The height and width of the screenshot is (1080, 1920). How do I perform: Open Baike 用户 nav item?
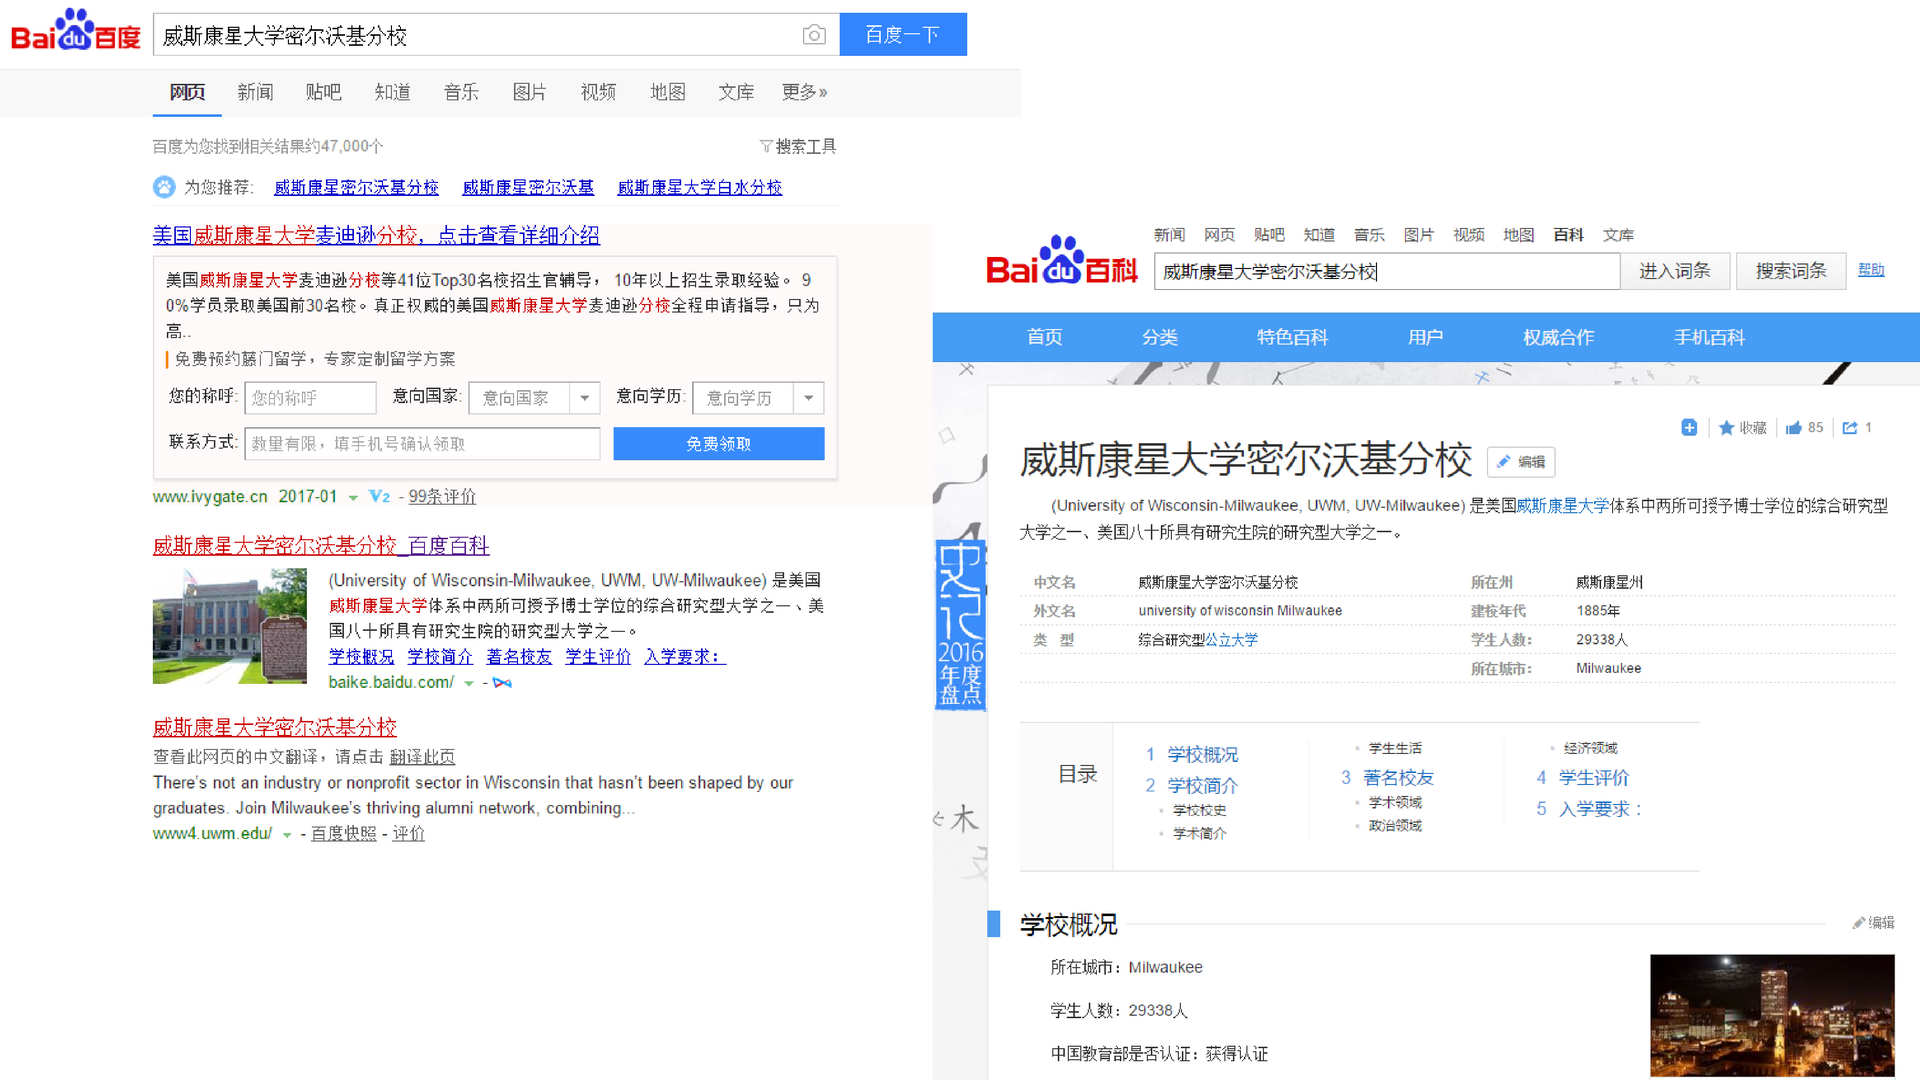click(1425, 337)
